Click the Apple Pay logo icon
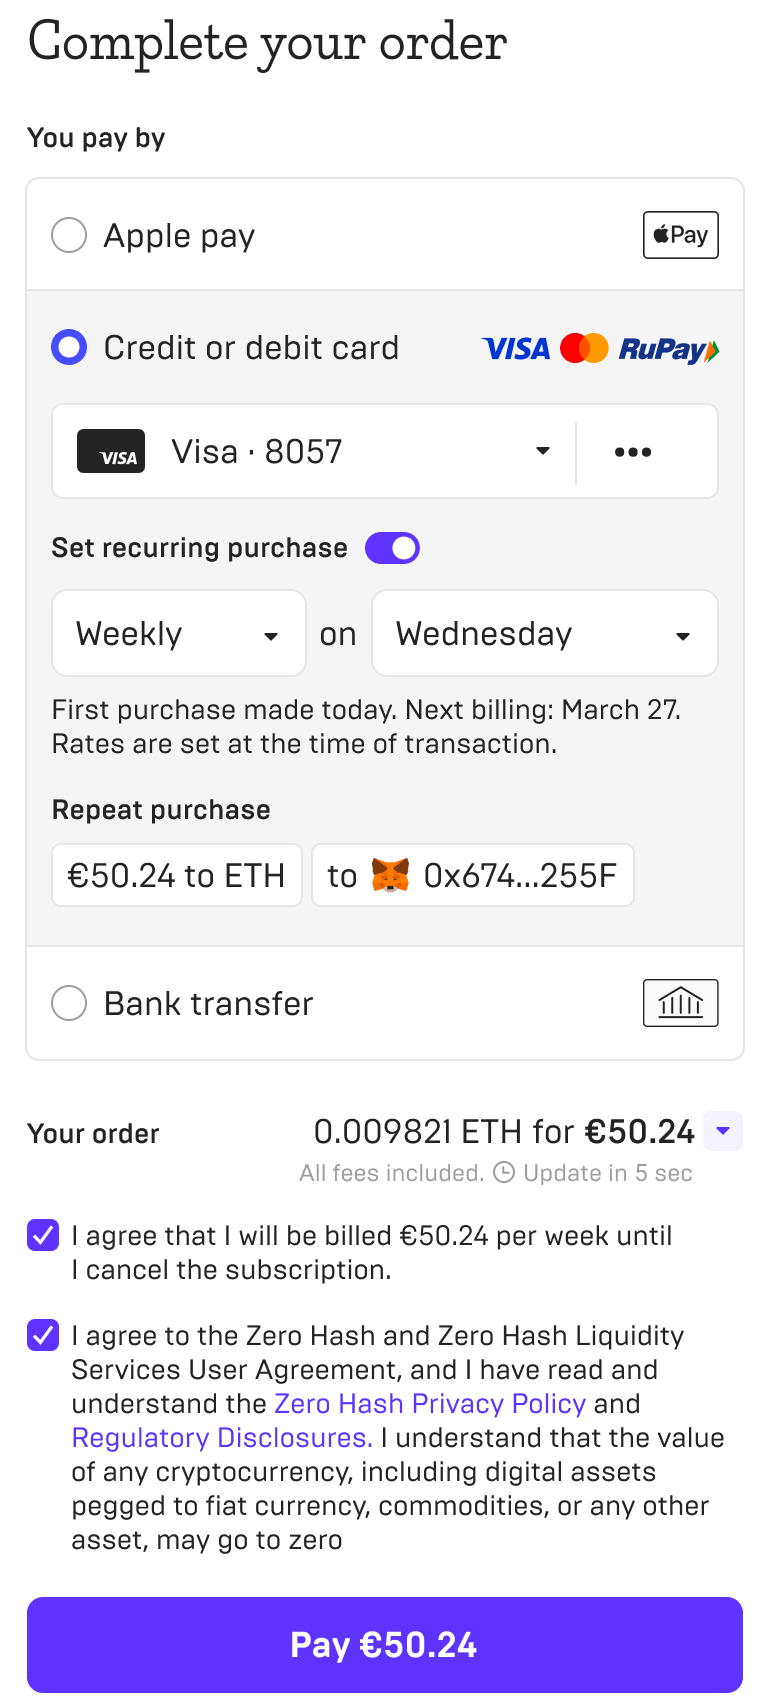 coord(680,235)
